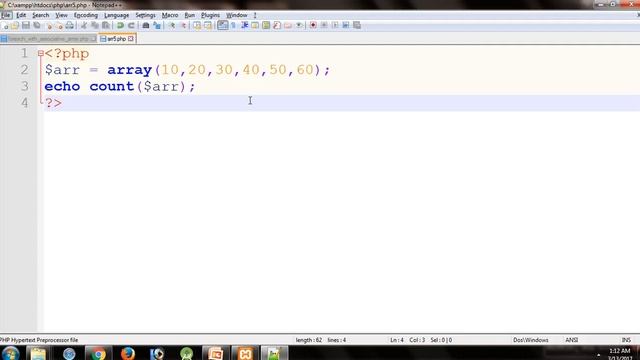Click the Cut scissors icon

click(83, 25)
